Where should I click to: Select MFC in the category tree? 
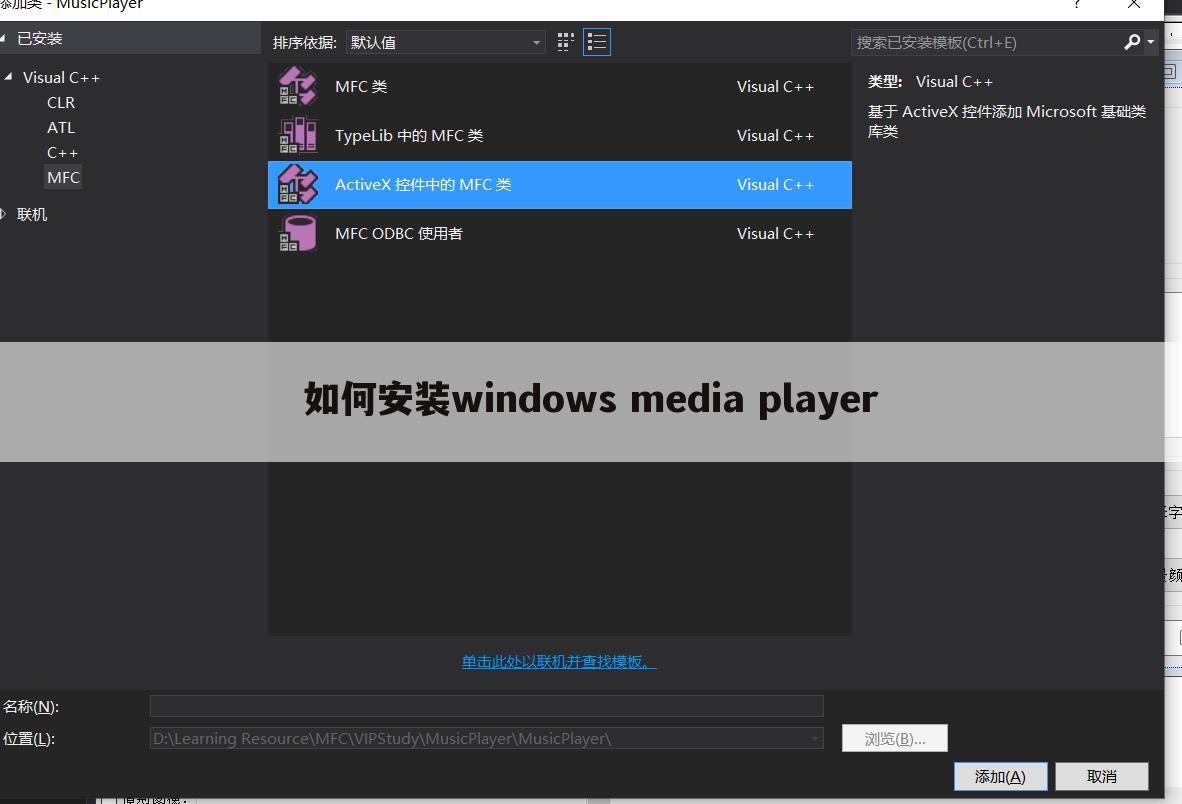click(63, 178)
